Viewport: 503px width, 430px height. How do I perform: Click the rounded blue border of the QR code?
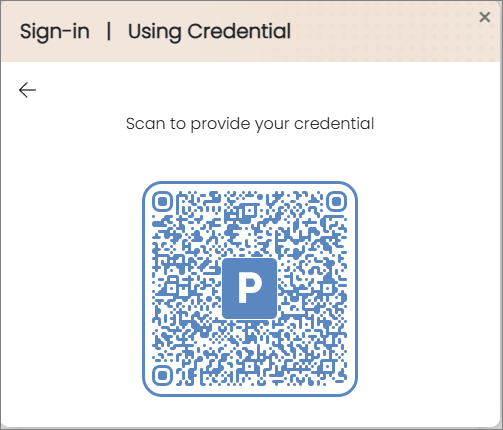(x=250, y=182)
